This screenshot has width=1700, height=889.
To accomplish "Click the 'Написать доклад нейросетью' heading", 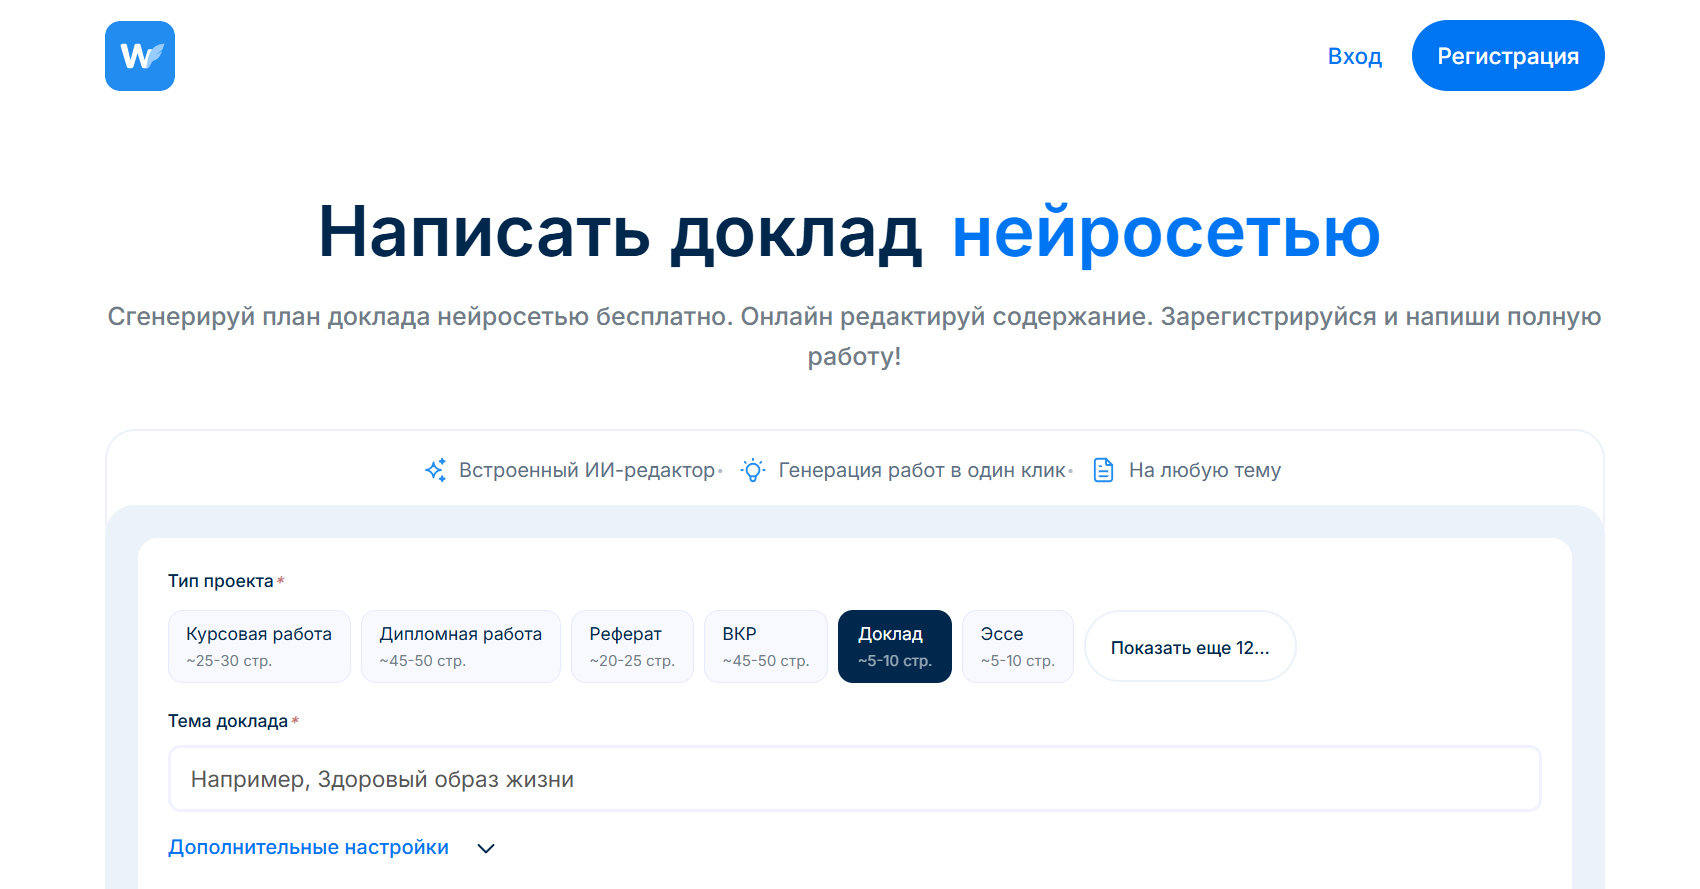I will (x=849, y=232).
